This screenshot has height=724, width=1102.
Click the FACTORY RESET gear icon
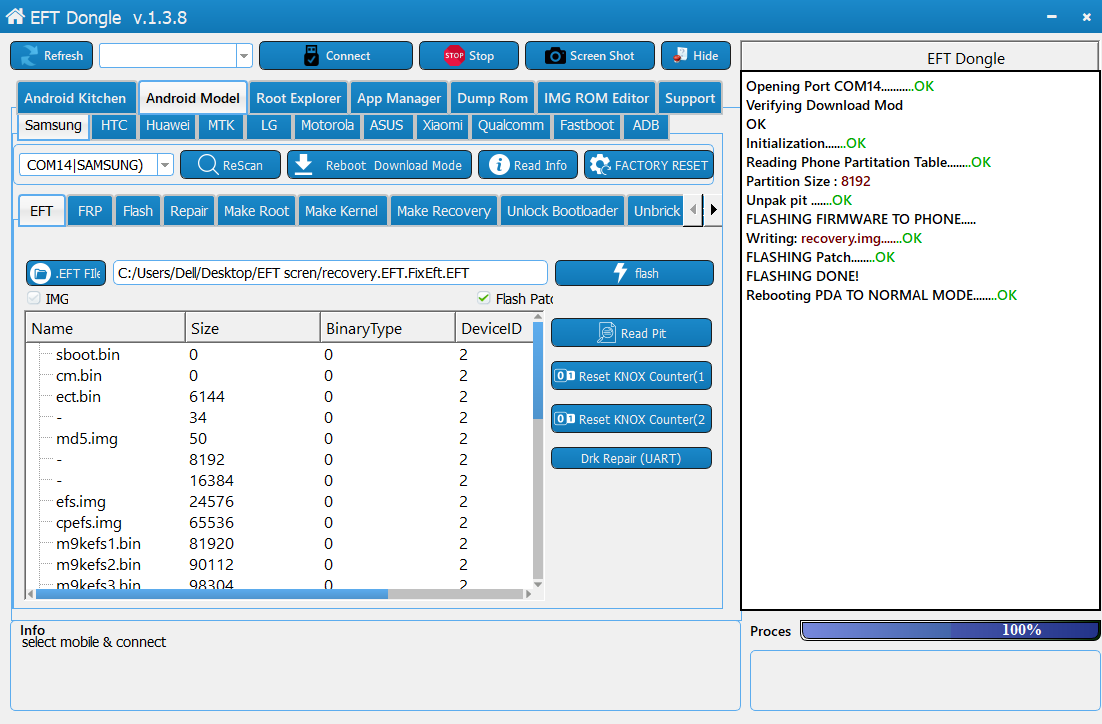pyautogui.click(x=599, y=165)
